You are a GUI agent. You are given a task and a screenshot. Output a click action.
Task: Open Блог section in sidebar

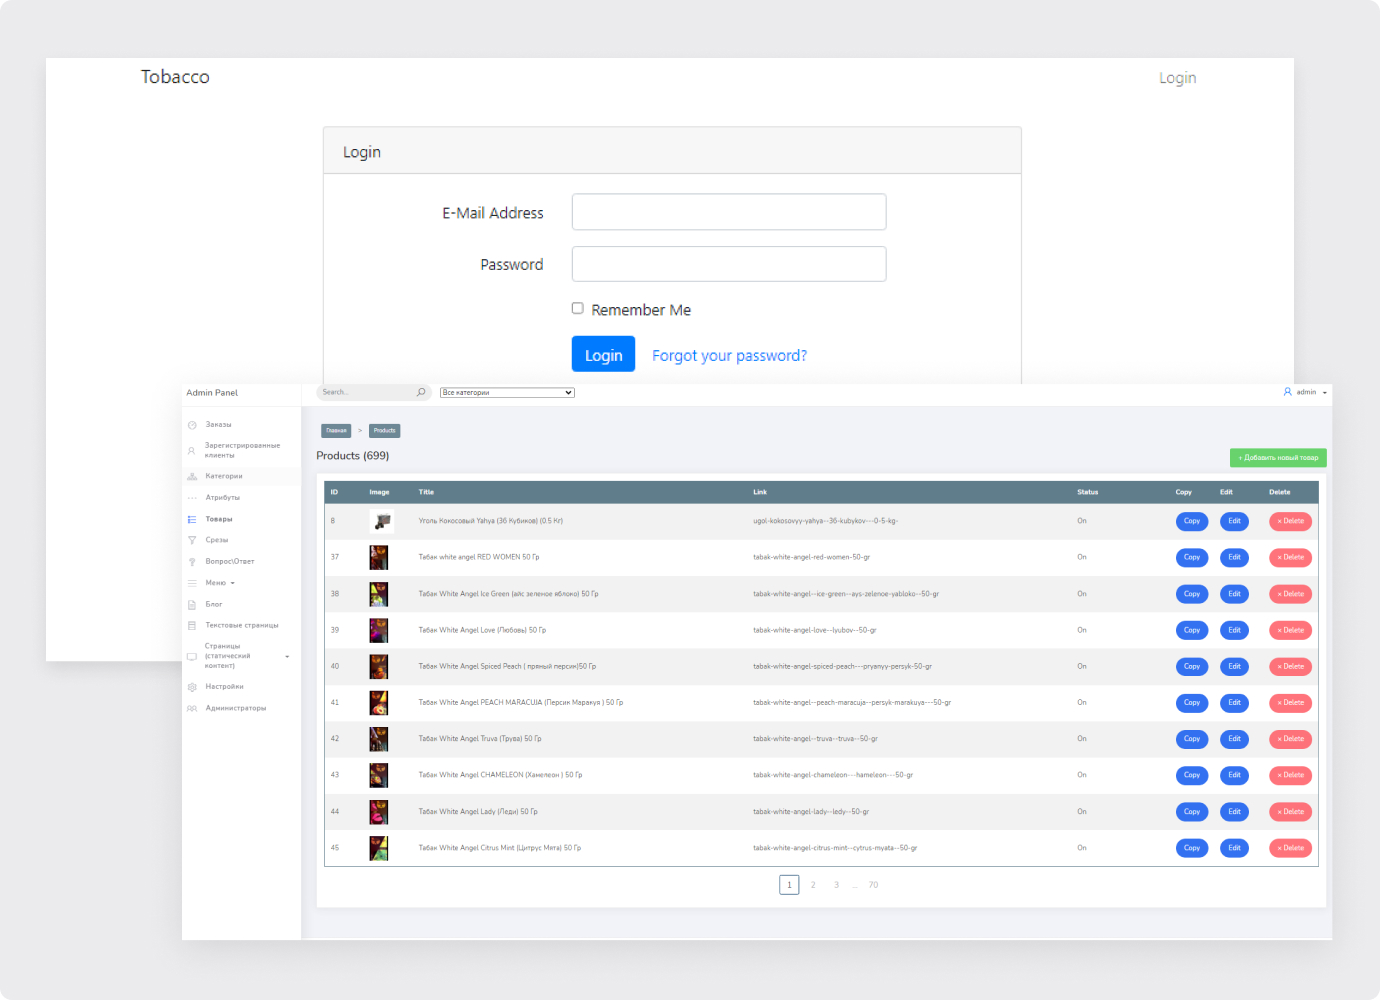[x=214, y=605]
